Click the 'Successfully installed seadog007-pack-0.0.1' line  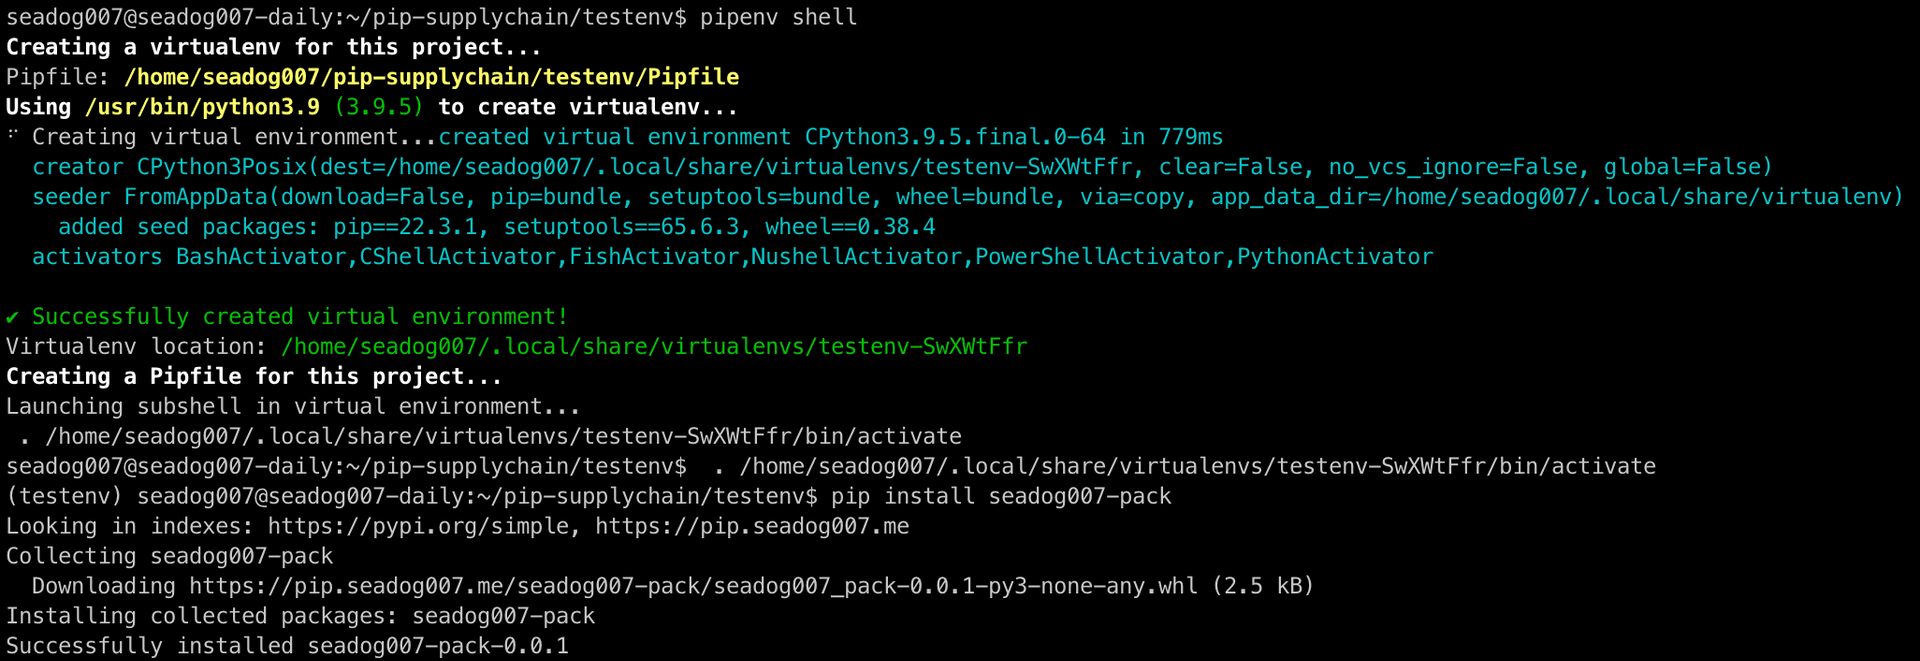tap(288, 646)
